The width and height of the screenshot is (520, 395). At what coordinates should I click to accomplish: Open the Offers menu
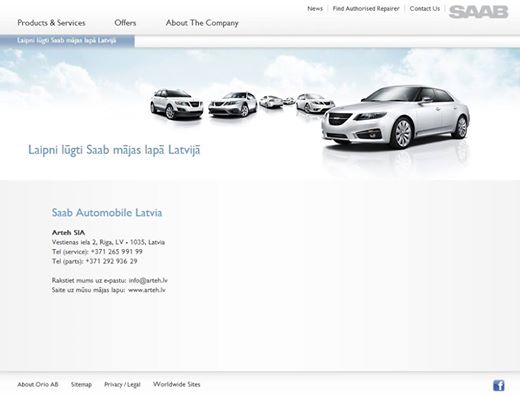(x=125, y=23)
